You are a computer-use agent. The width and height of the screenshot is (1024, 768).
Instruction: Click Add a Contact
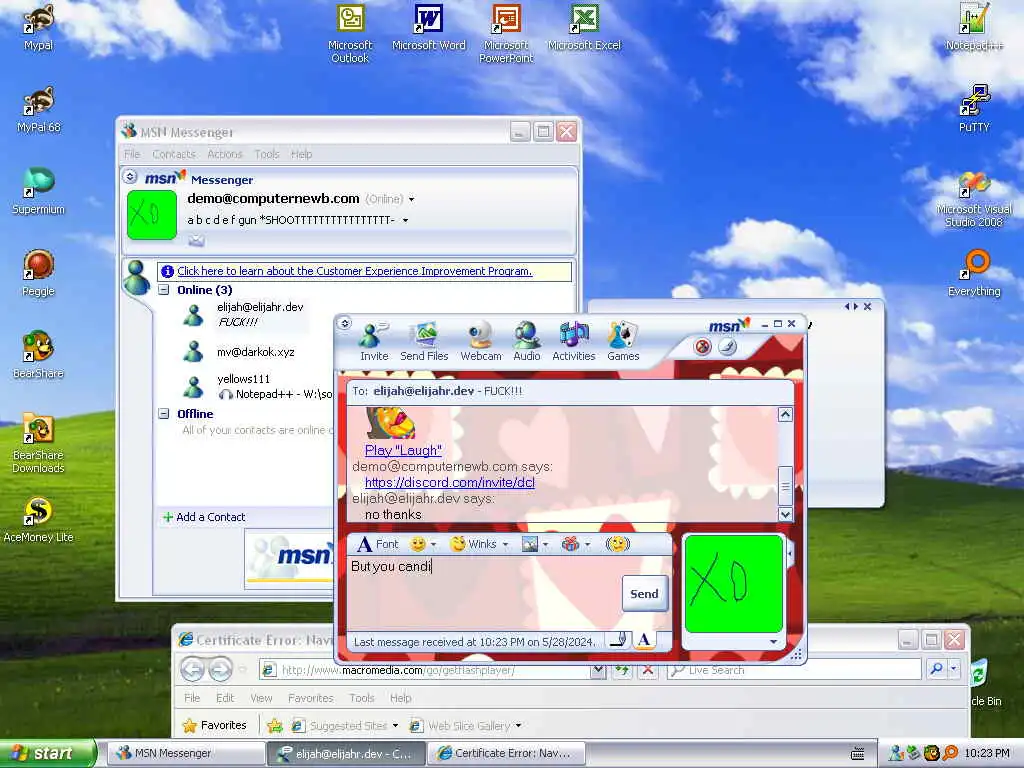(204, 517)
